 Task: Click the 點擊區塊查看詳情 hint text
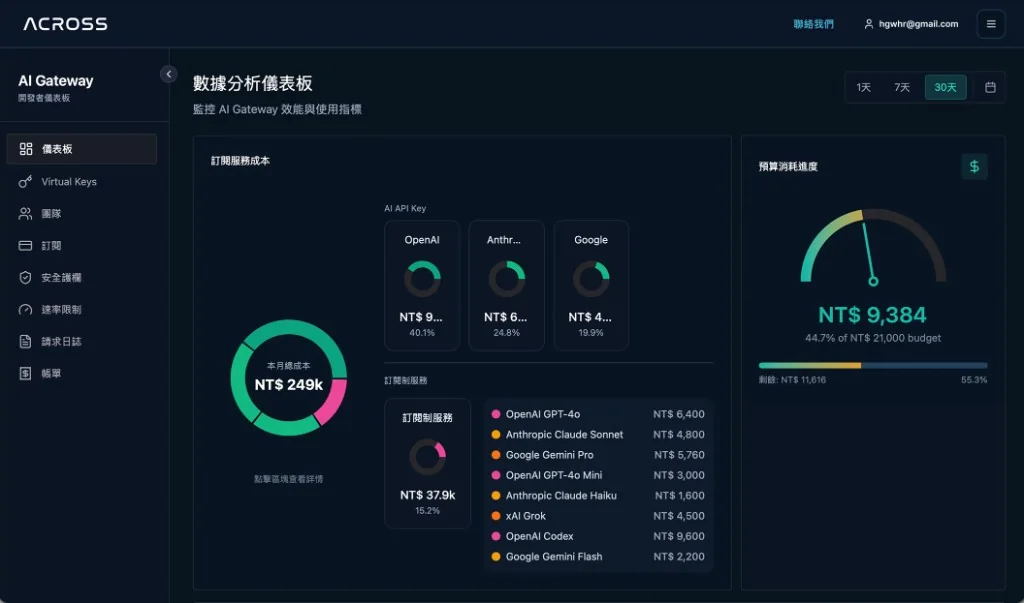point(289,479)
